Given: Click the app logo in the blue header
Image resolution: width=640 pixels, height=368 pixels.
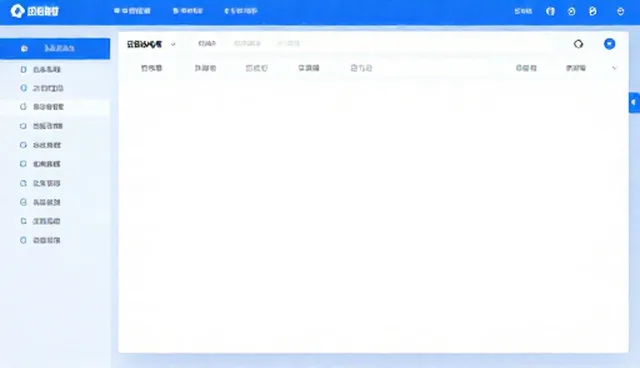Looking at the screenshot, I should [x=35, y=11].
